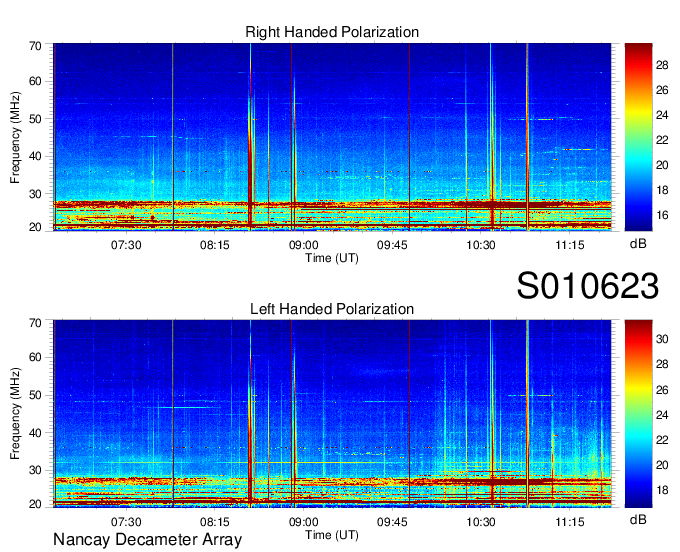Click the 26 dB value on Left Handed colorbar
Screen dimensions: 680x552
point(662,390)
